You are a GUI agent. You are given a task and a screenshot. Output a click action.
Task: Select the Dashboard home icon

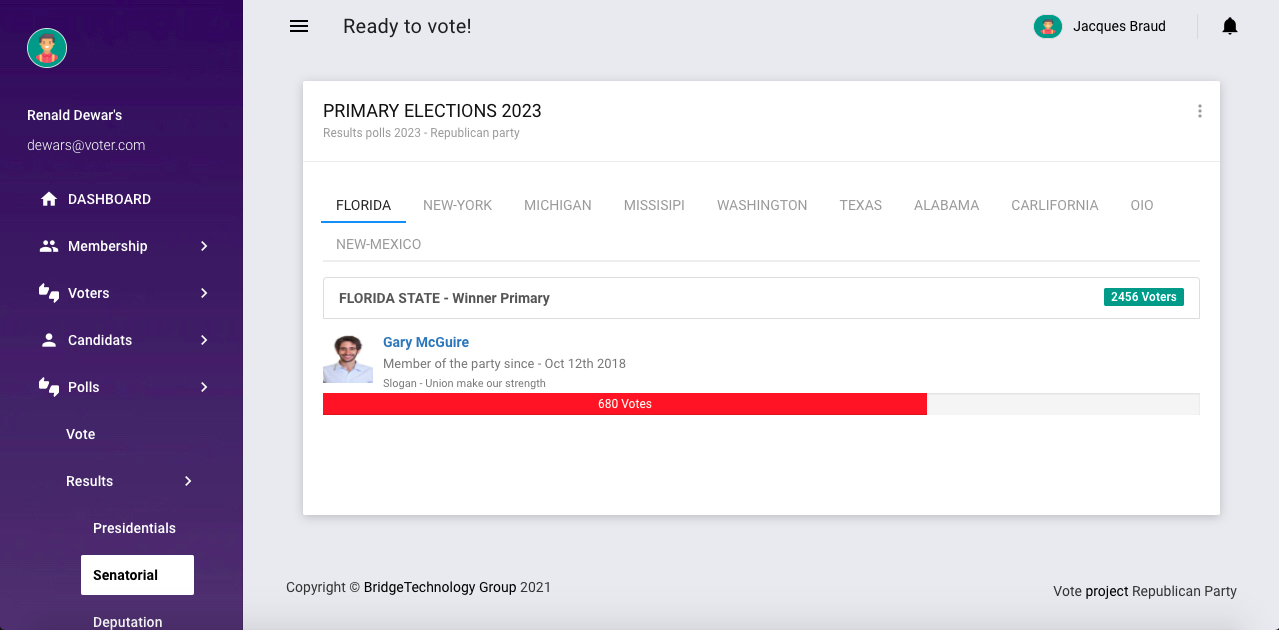coord(48,198)
